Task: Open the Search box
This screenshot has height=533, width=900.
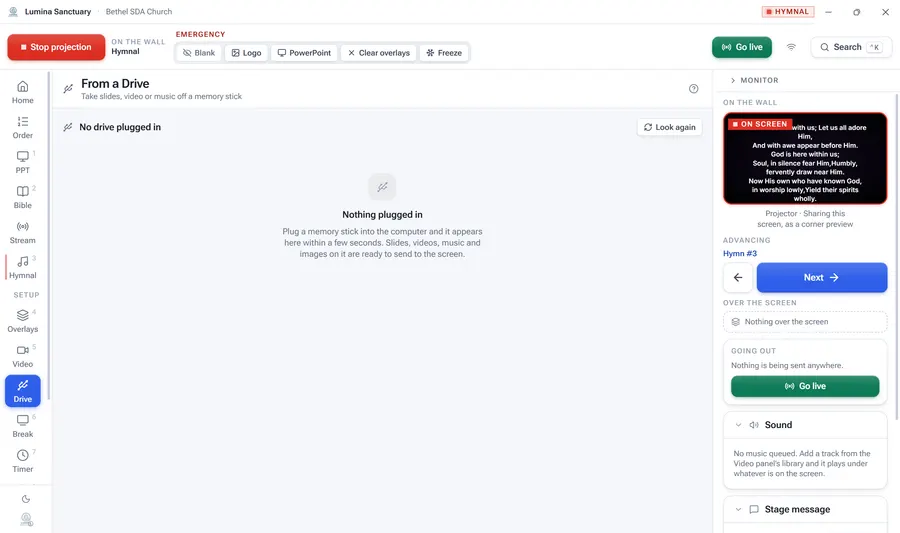Action: click(851, 47)
